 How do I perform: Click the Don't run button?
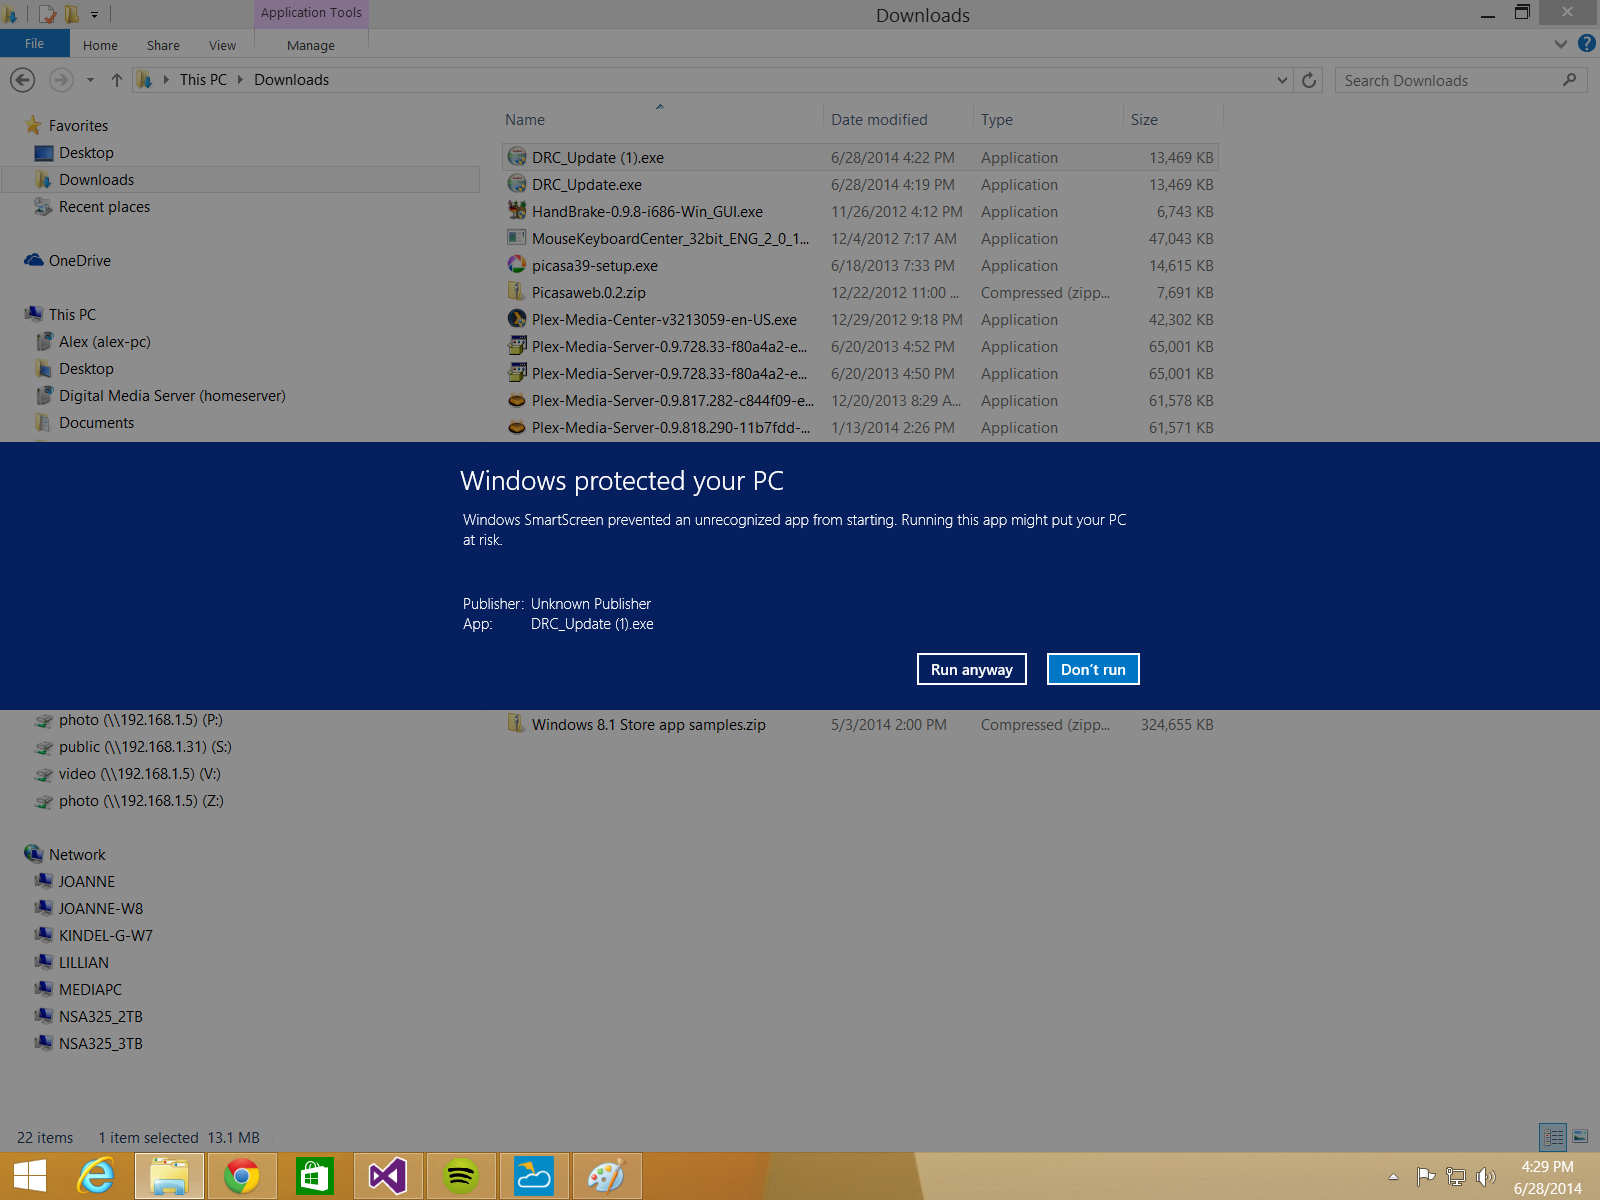(x=1093, y=669)
